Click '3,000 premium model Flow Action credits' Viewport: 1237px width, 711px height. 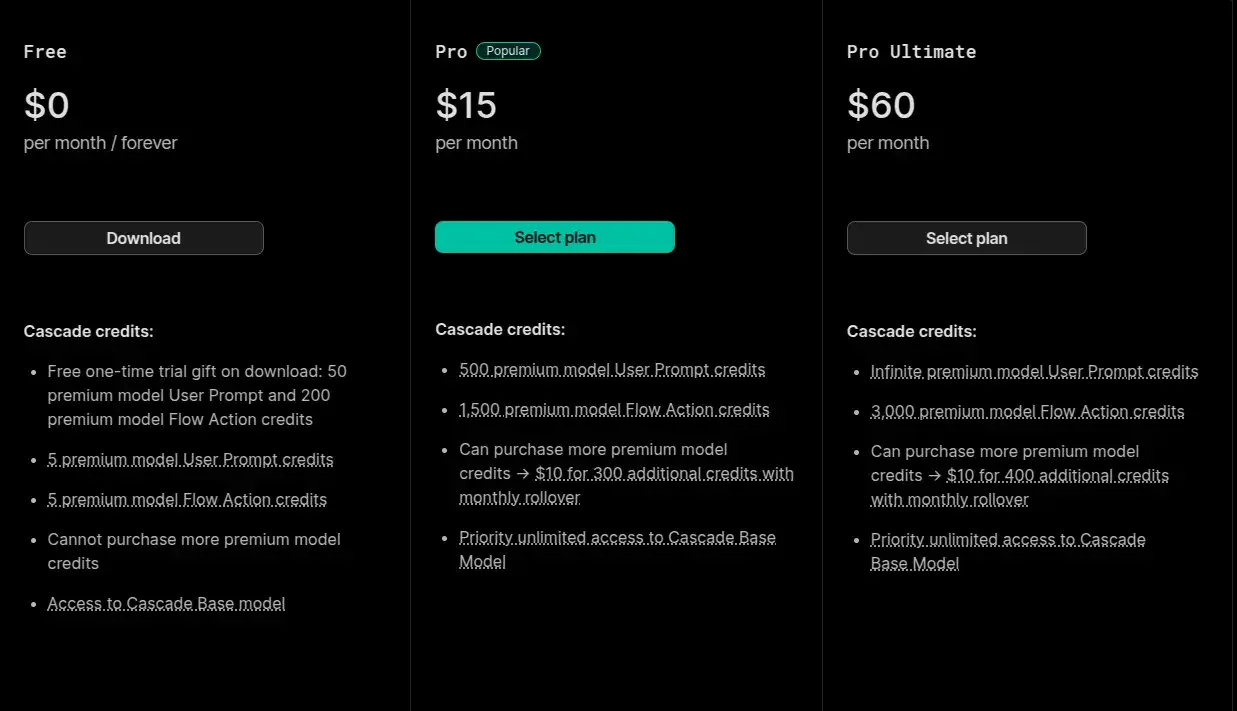coord(1027,412)
